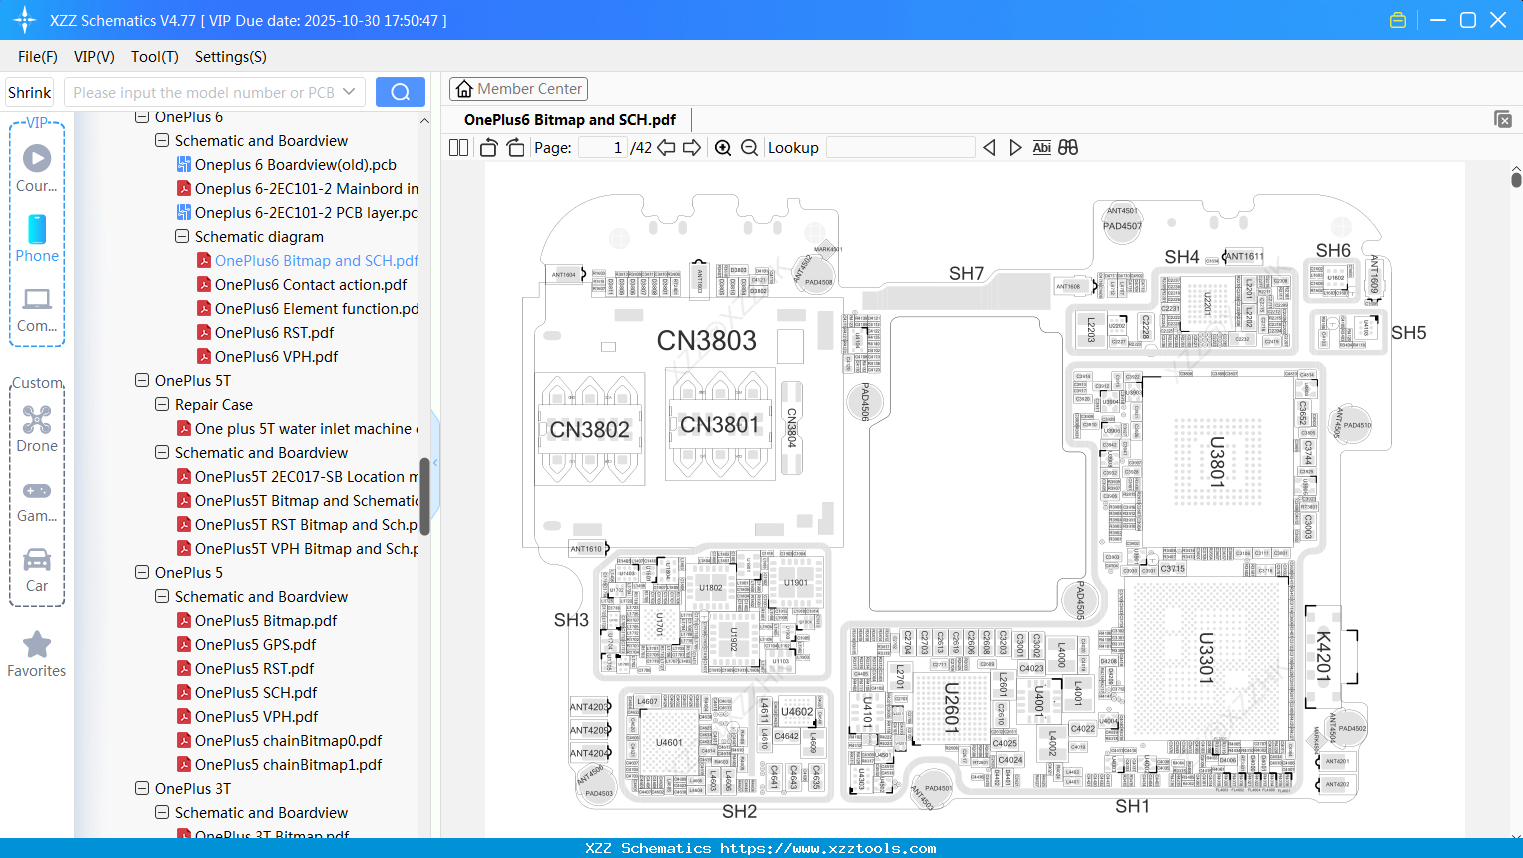Collapse Schematic and Boardview under OnePlus 5T
1523x858 pixels.
162,453
